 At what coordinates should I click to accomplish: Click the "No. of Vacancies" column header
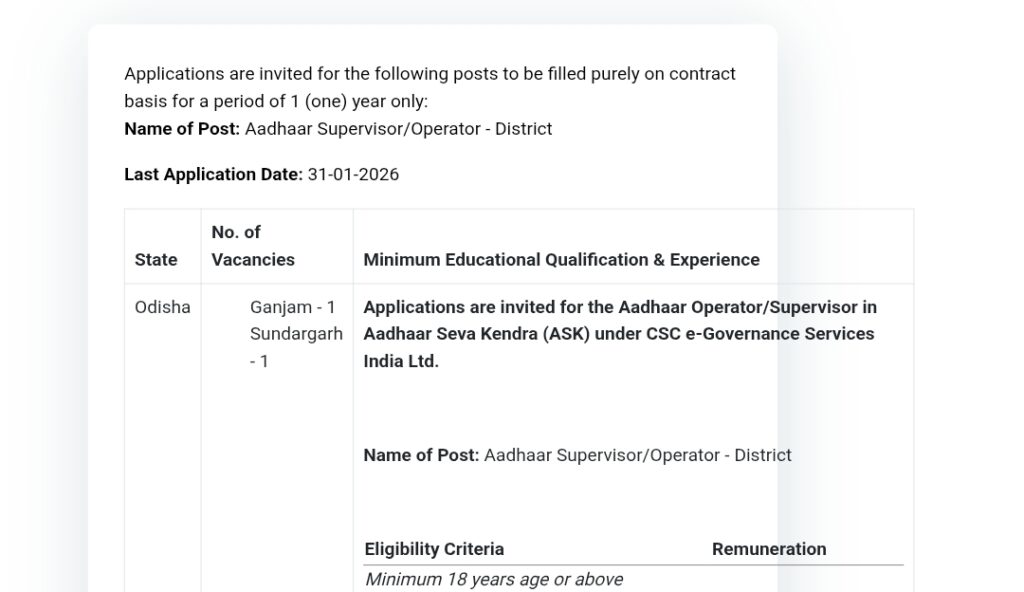coord(253,246)
